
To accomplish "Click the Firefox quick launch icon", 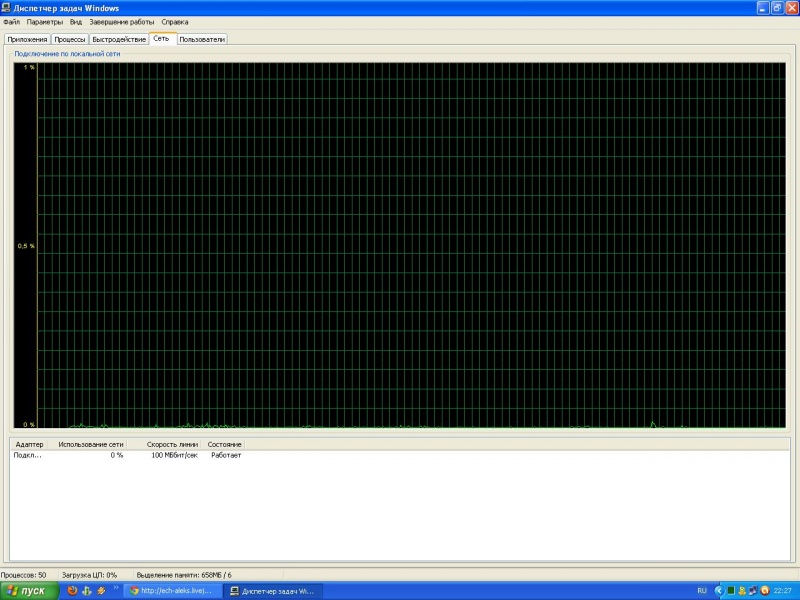I will click(72, 591).
